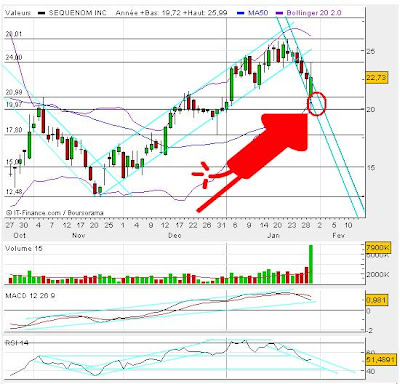The height and width of the screenshot is (384, 400).
Task: Click the Dec month label on time axis
Action: coord(175,235)
